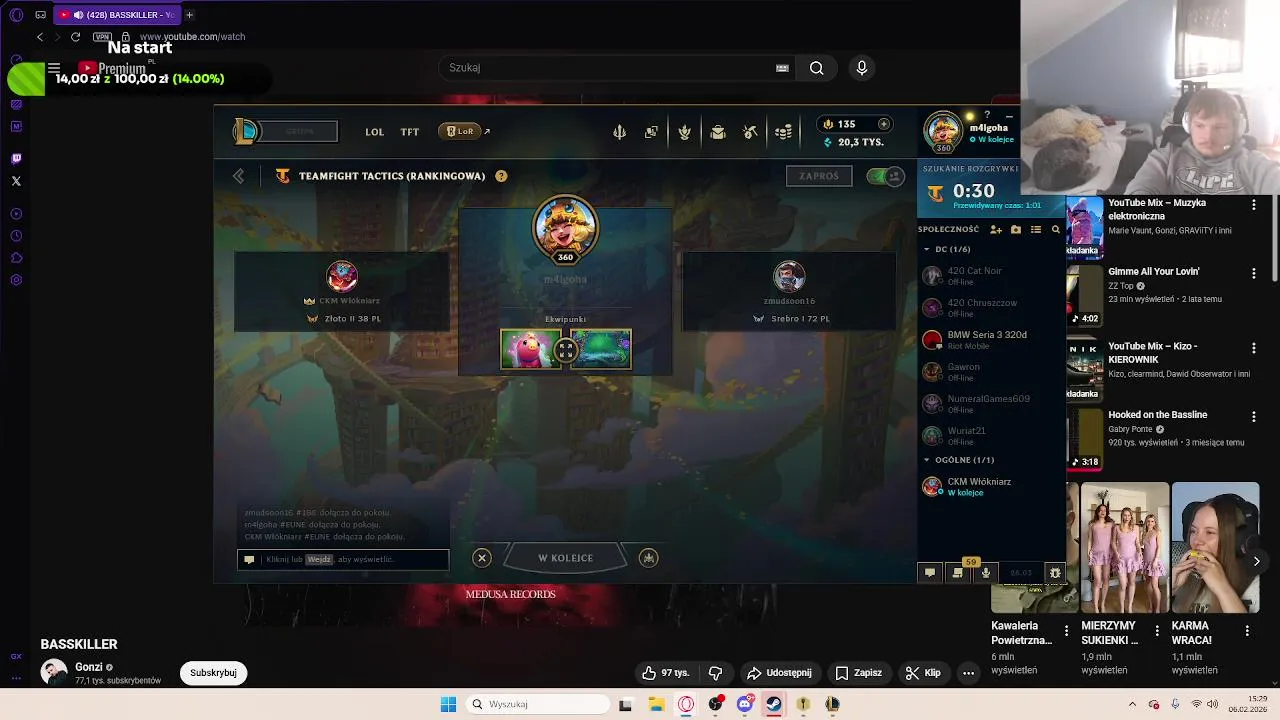Click the Windows Start button
Image resolution: width=1280 pixels, height=720 pixels.
tap(448, 704)
